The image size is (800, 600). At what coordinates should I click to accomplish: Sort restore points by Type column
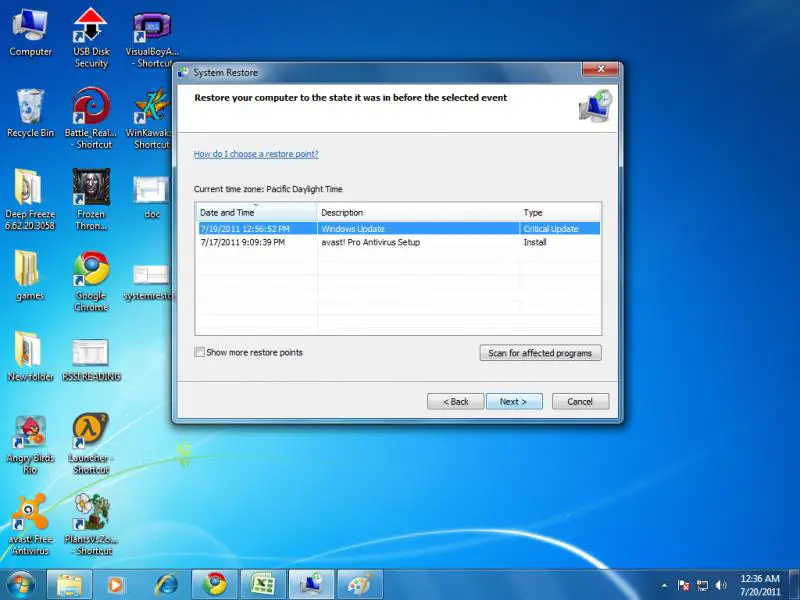(x=560, y=213)
